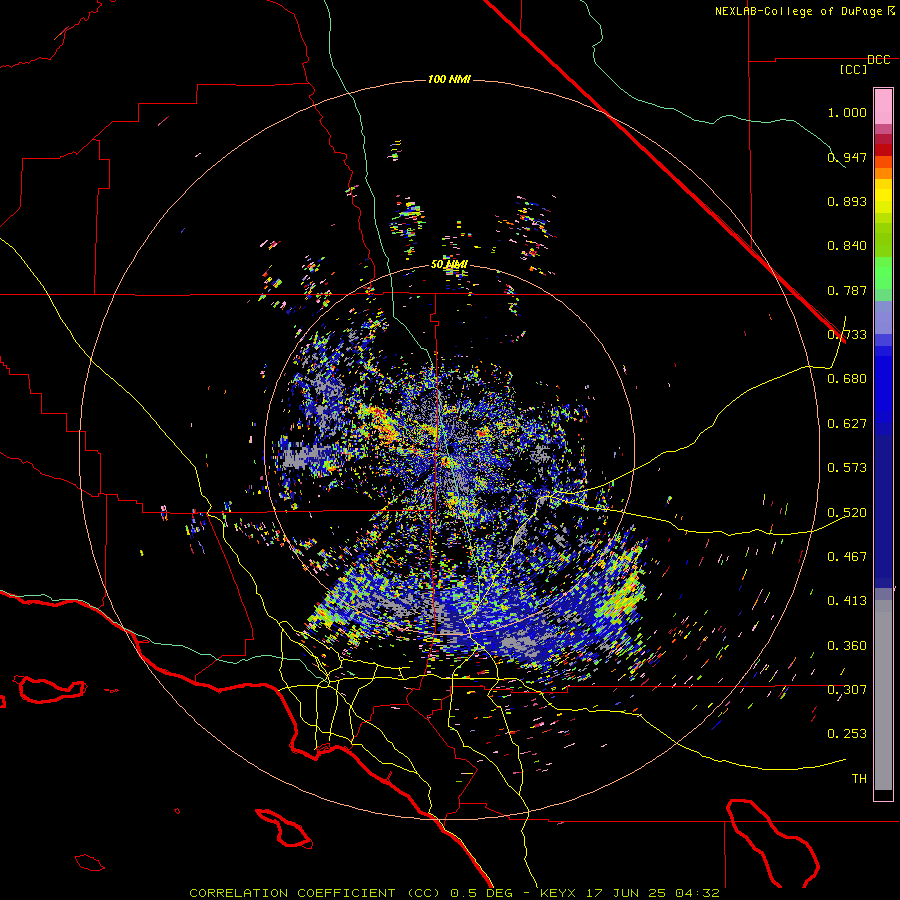Select the 1.000 scale value
Image resolution: width=900 pixels, height=900 pixels.
click(x=847, y=112)
